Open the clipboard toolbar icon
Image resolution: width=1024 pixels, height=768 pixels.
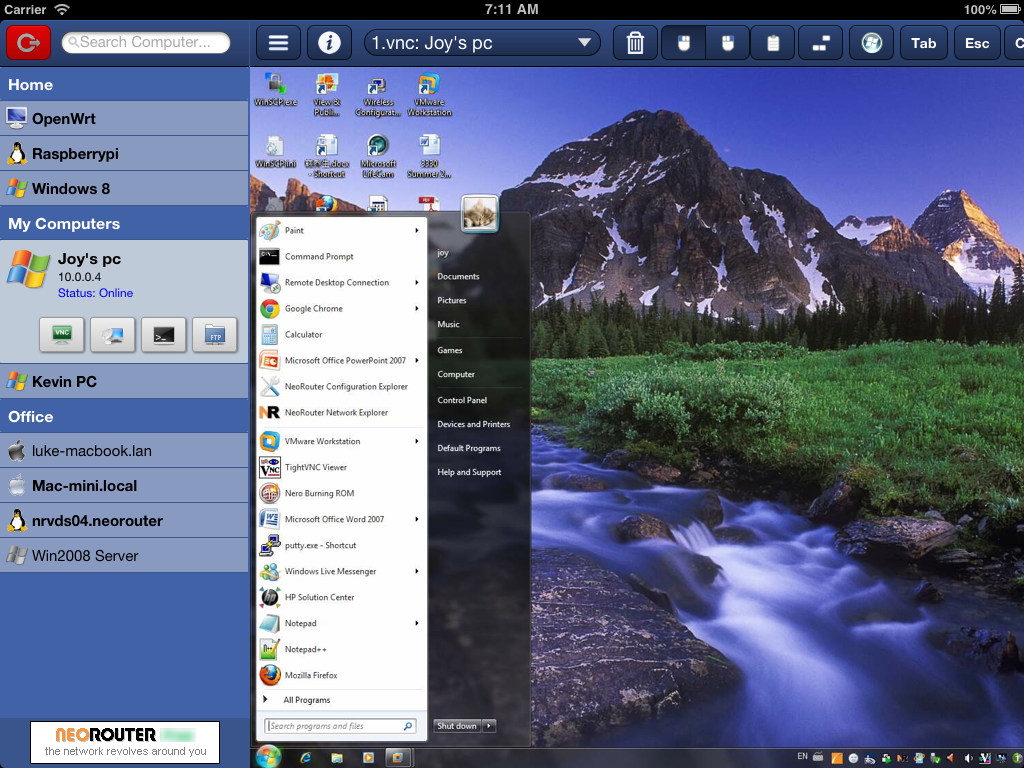773,43
